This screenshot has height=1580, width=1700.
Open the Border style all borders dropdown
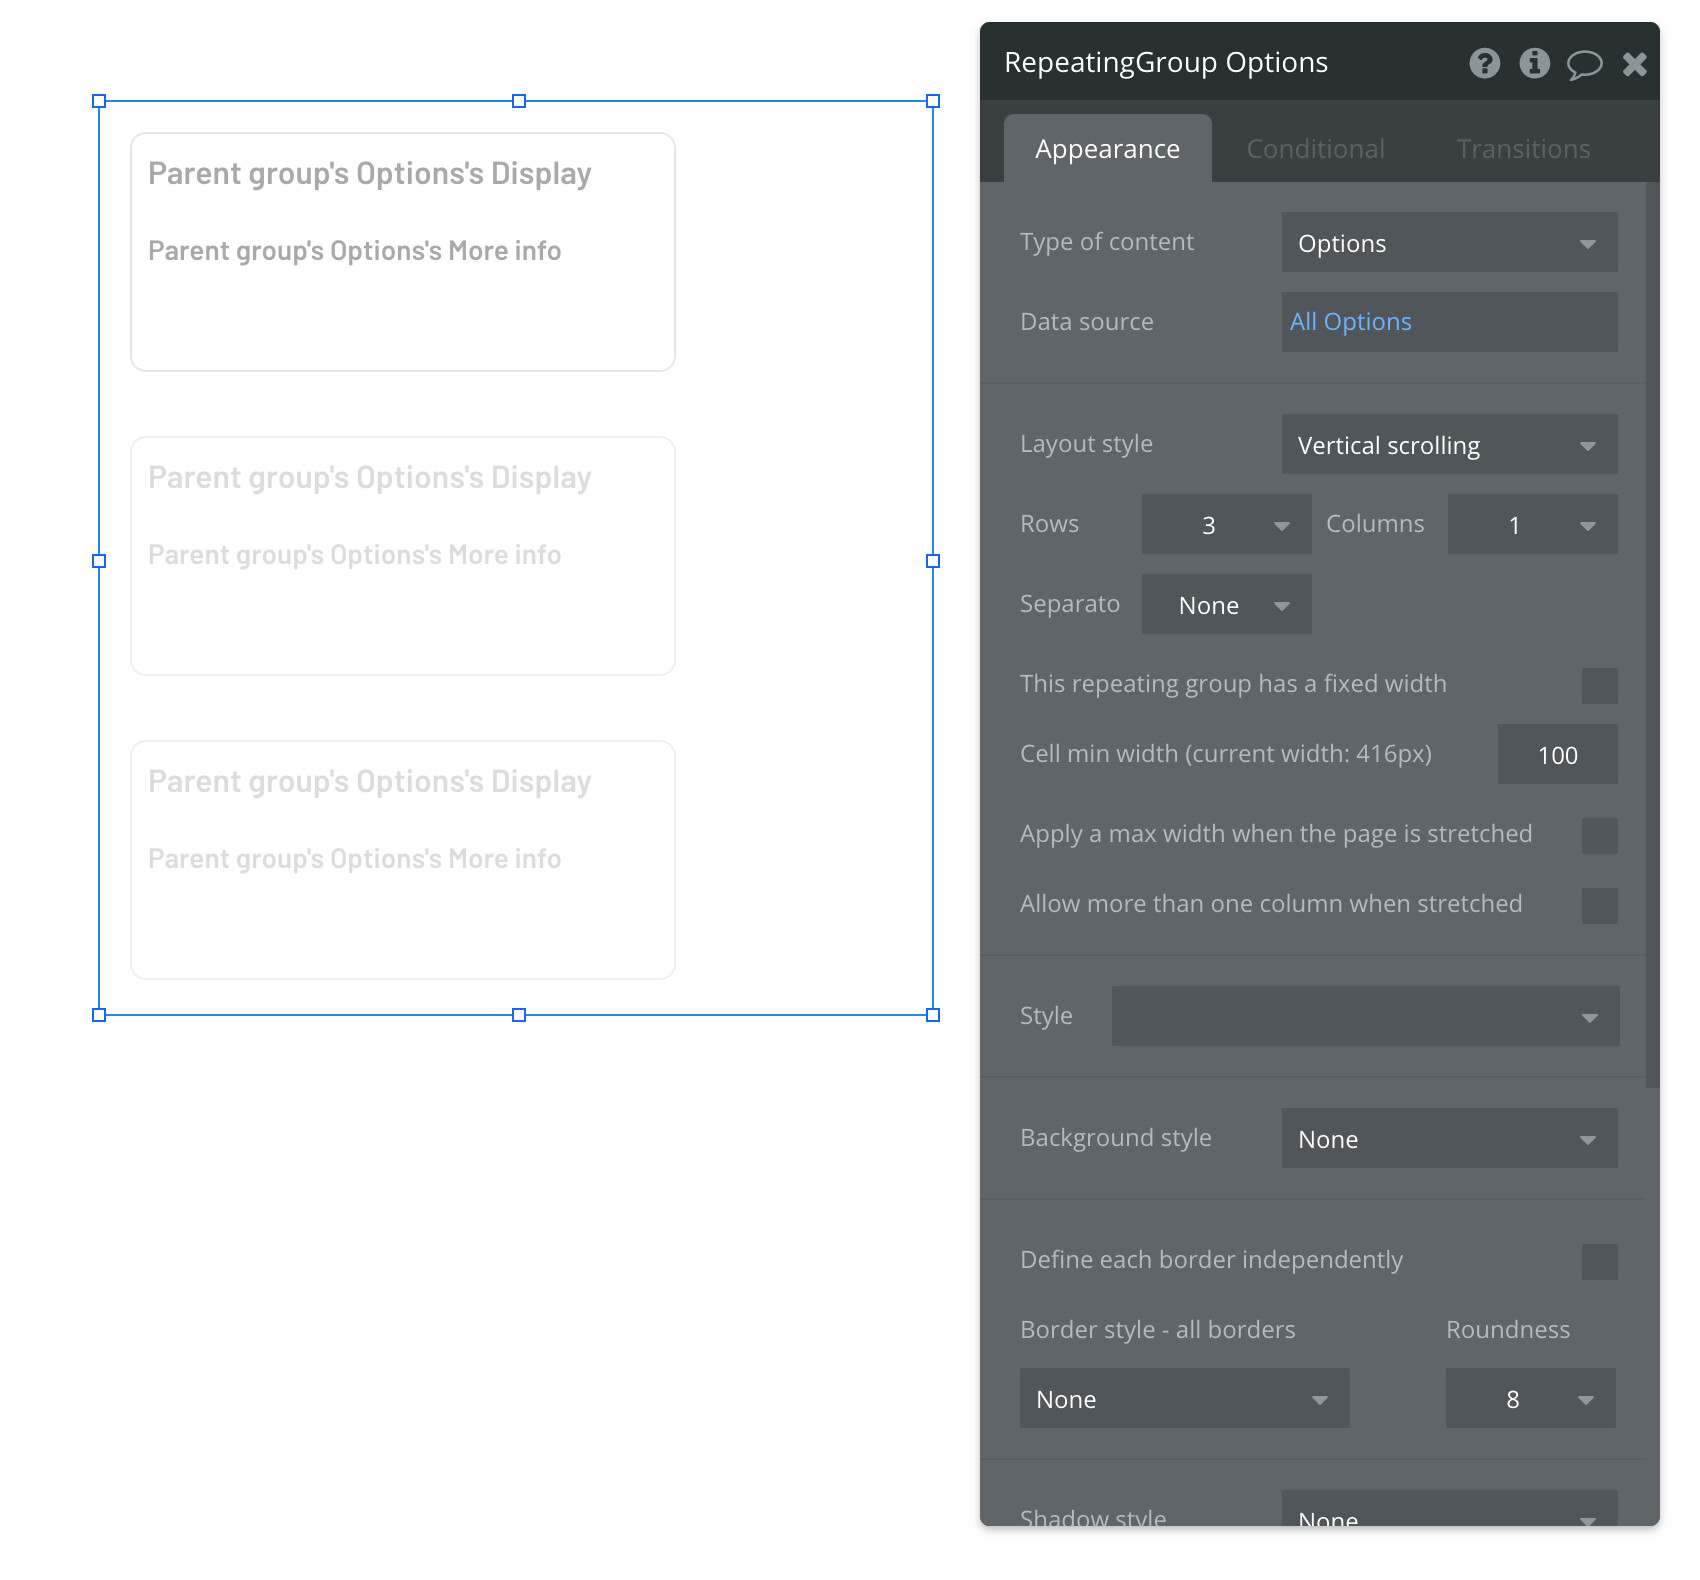(1184, 1398)
